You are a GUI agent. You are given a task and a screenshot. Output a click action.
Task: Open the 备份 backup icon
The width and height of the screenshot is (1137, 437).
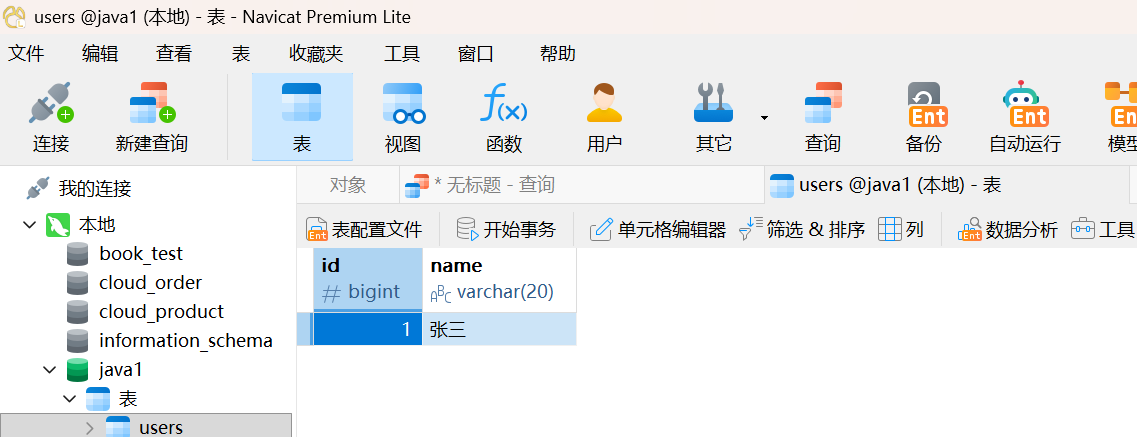pos(926,105)
